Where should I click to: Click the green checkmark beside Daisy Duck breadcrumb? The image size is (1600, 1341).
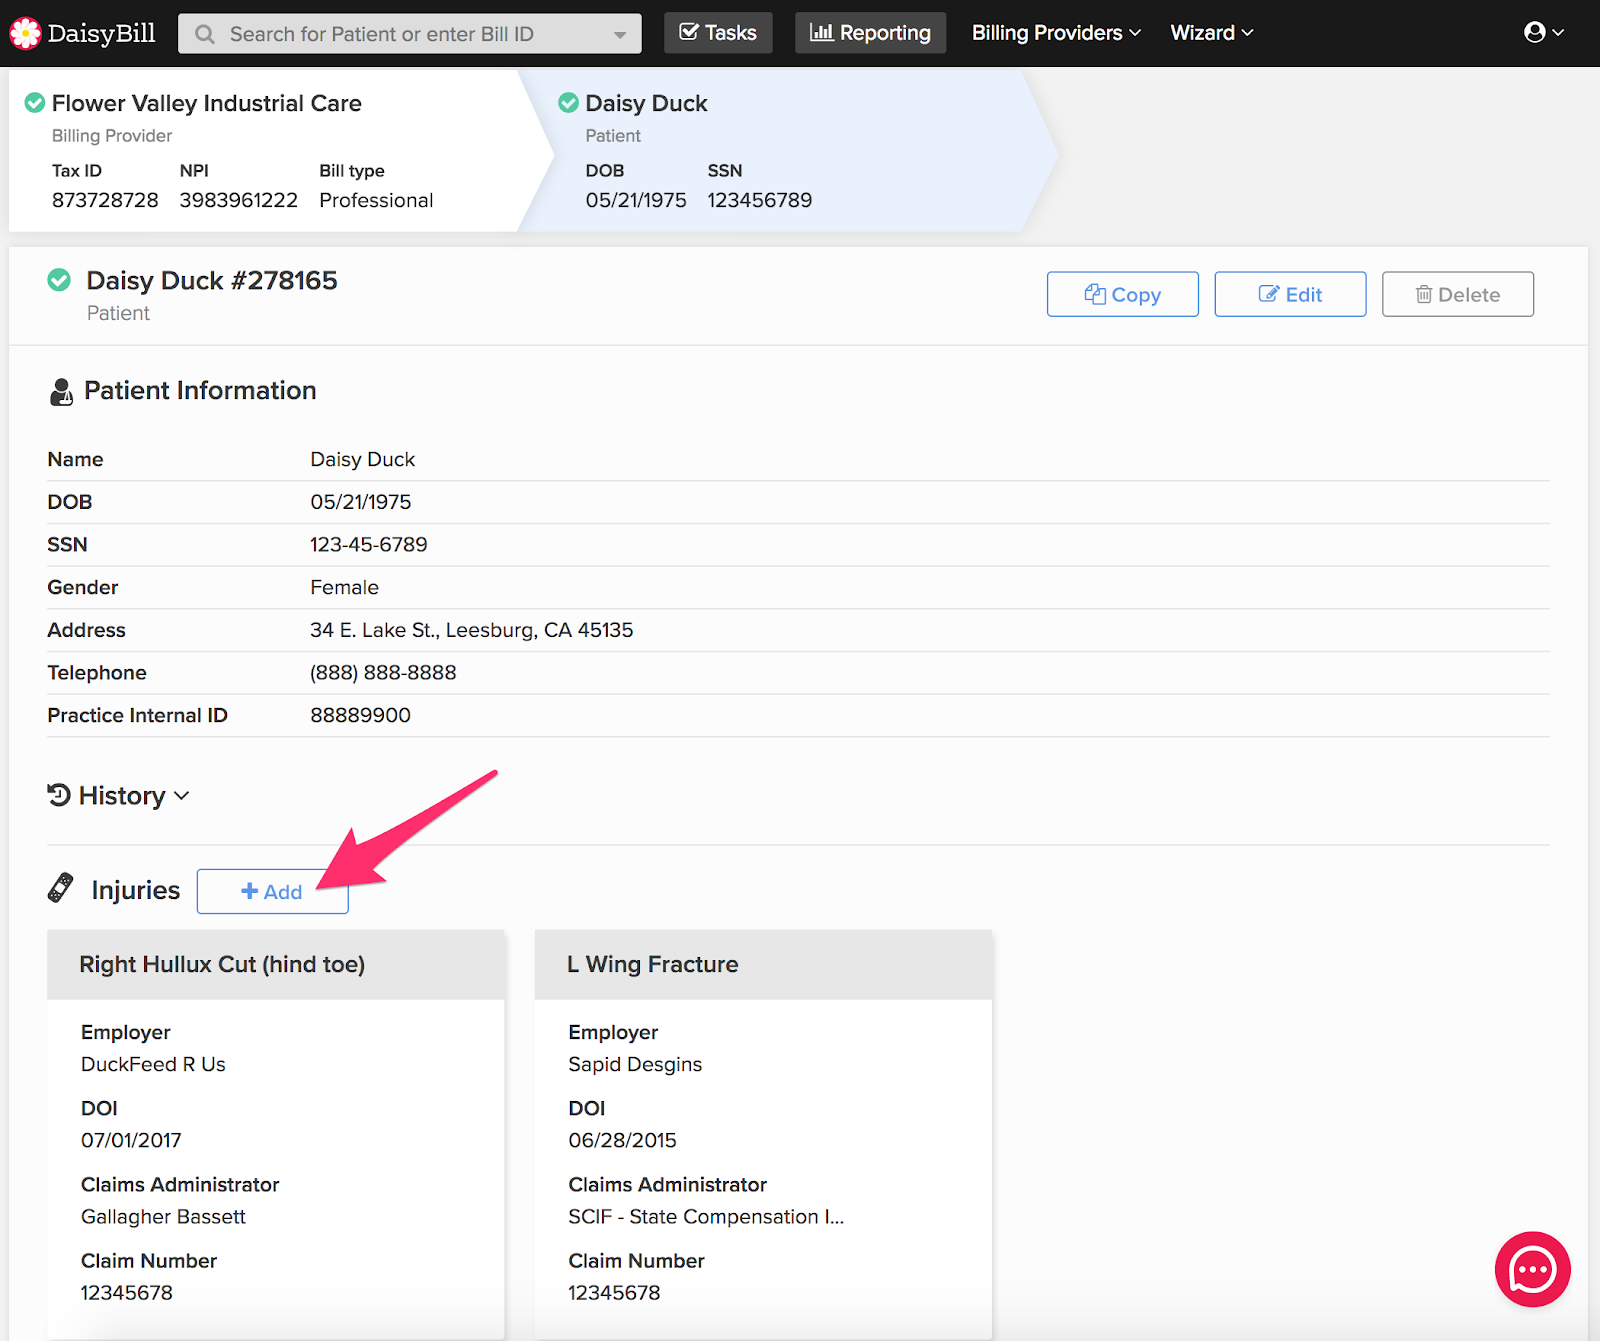pos(568,103)
